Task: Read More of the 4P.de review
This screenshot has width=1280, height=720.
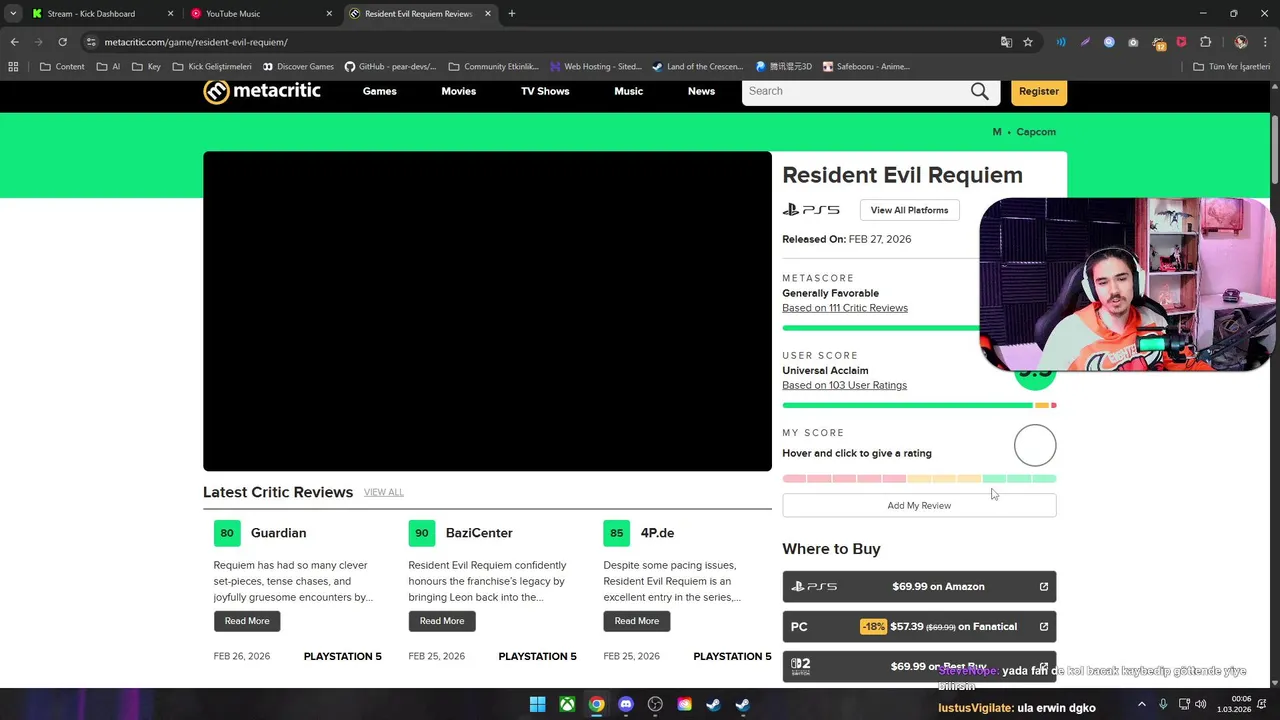Action: pyautogui.click(x=637, y=621)
